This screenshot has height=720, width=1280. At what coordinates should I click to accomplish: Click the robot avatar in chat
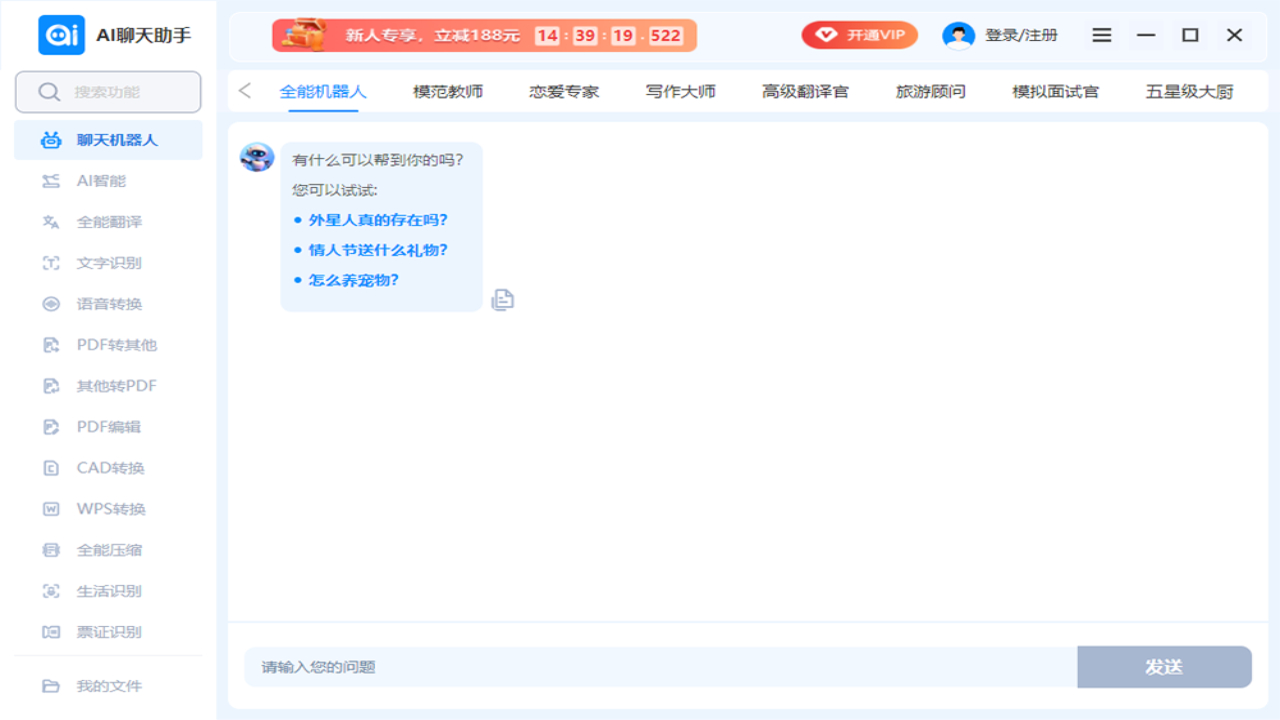pos(257,157)
